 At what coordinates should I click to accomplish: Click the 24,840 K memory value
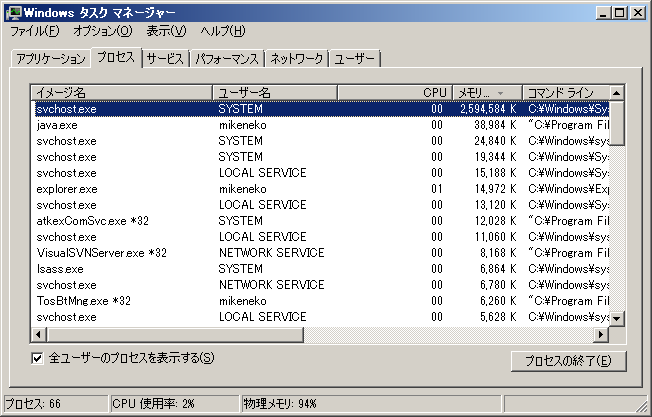tap(495, 141)
